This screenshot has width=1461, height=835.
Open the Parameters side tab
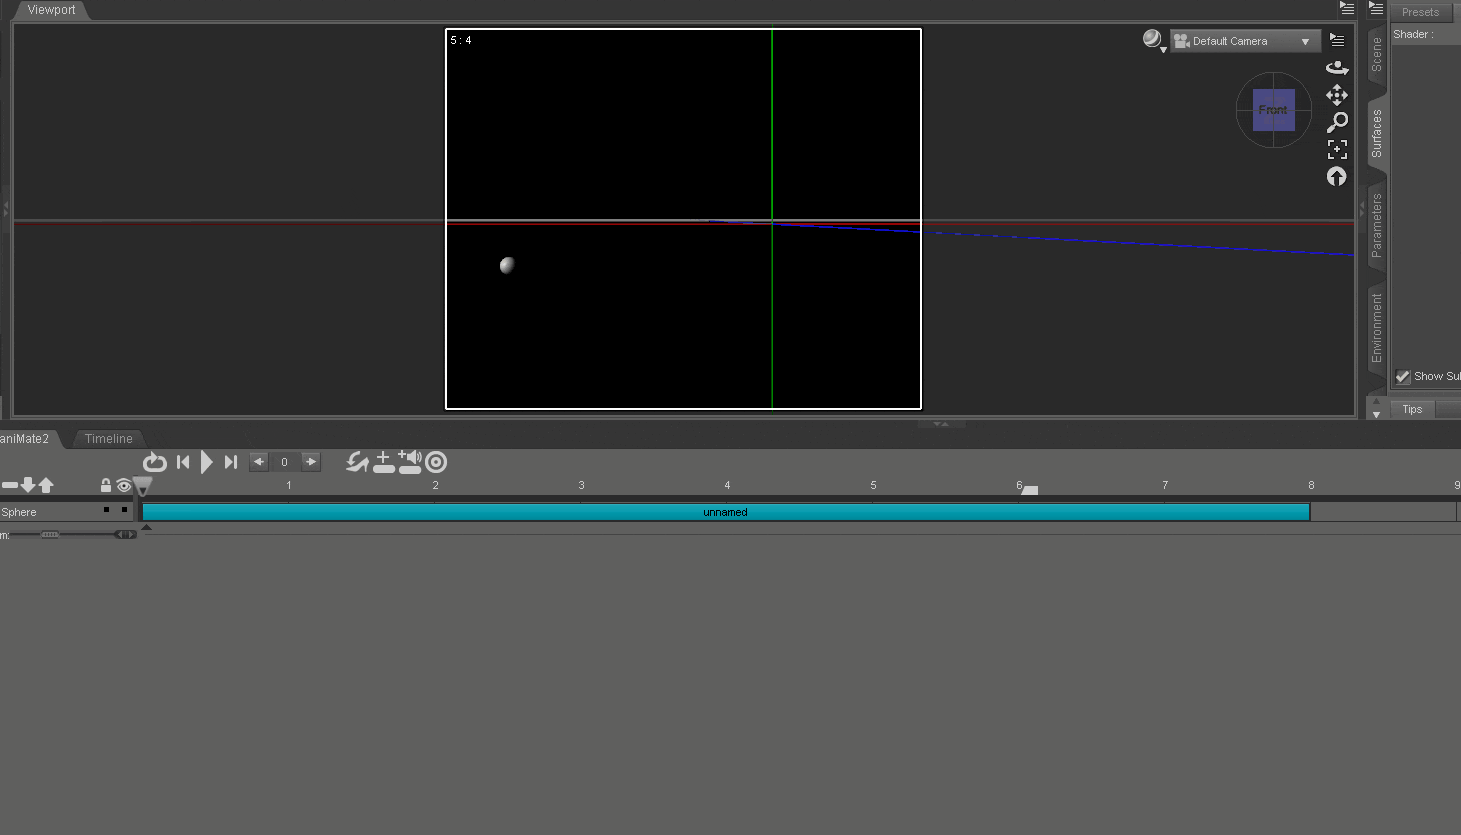coord(1375,223)
